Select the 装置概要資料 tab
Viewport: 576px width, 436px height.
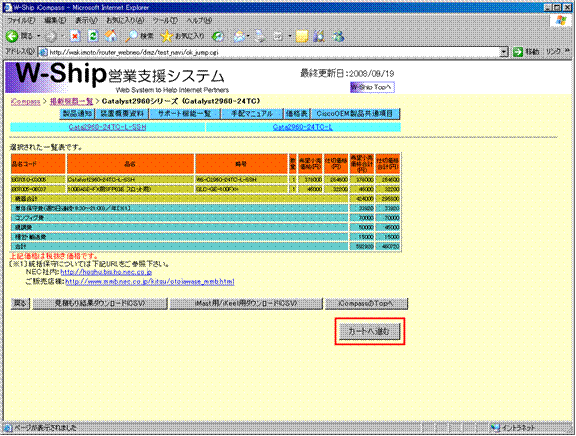click(122, 114)
